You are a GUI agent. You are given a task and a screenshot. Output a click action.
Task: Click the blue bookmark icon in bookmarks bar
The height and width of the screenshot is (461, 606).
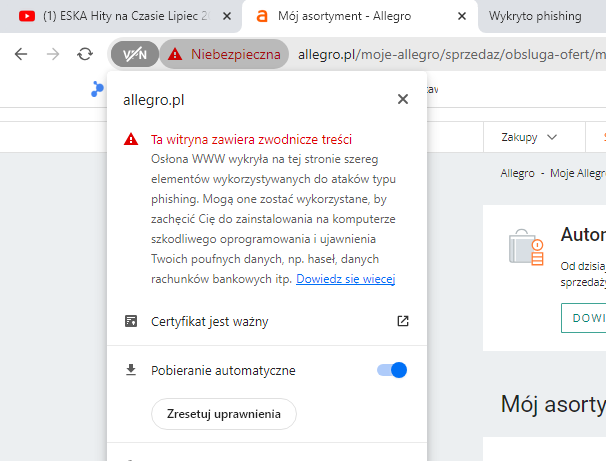click(x=97, y=89)
